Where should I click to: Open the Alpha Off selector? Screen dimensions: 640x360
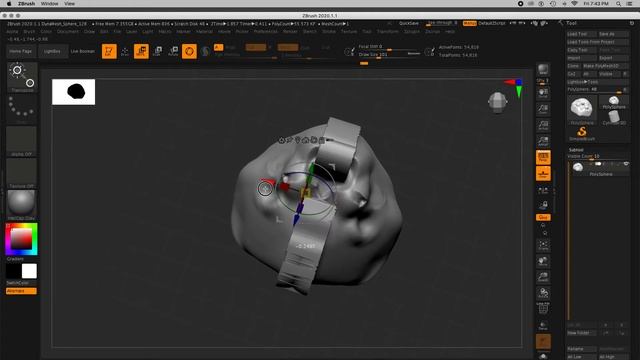(x=22, y=141)
